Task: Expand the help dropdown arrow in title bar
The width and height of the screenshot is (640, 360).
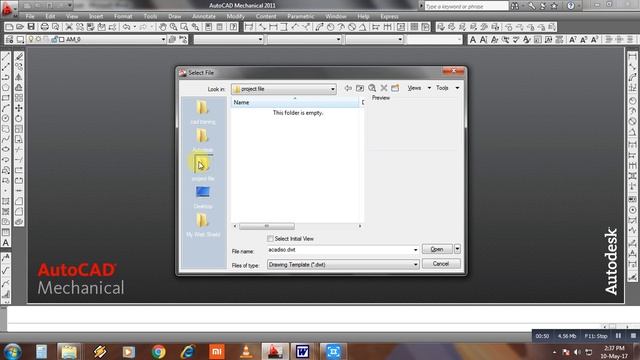Action: (x=579, y=6)
